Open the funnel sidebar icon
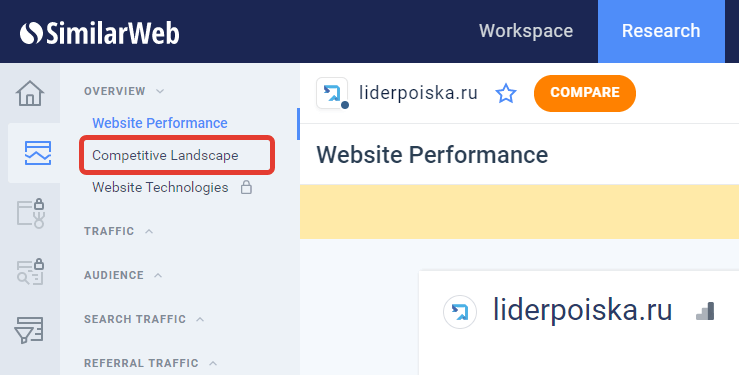Image resolution: width=739 pixels, height=375 pixels. [x=29, y=330]
